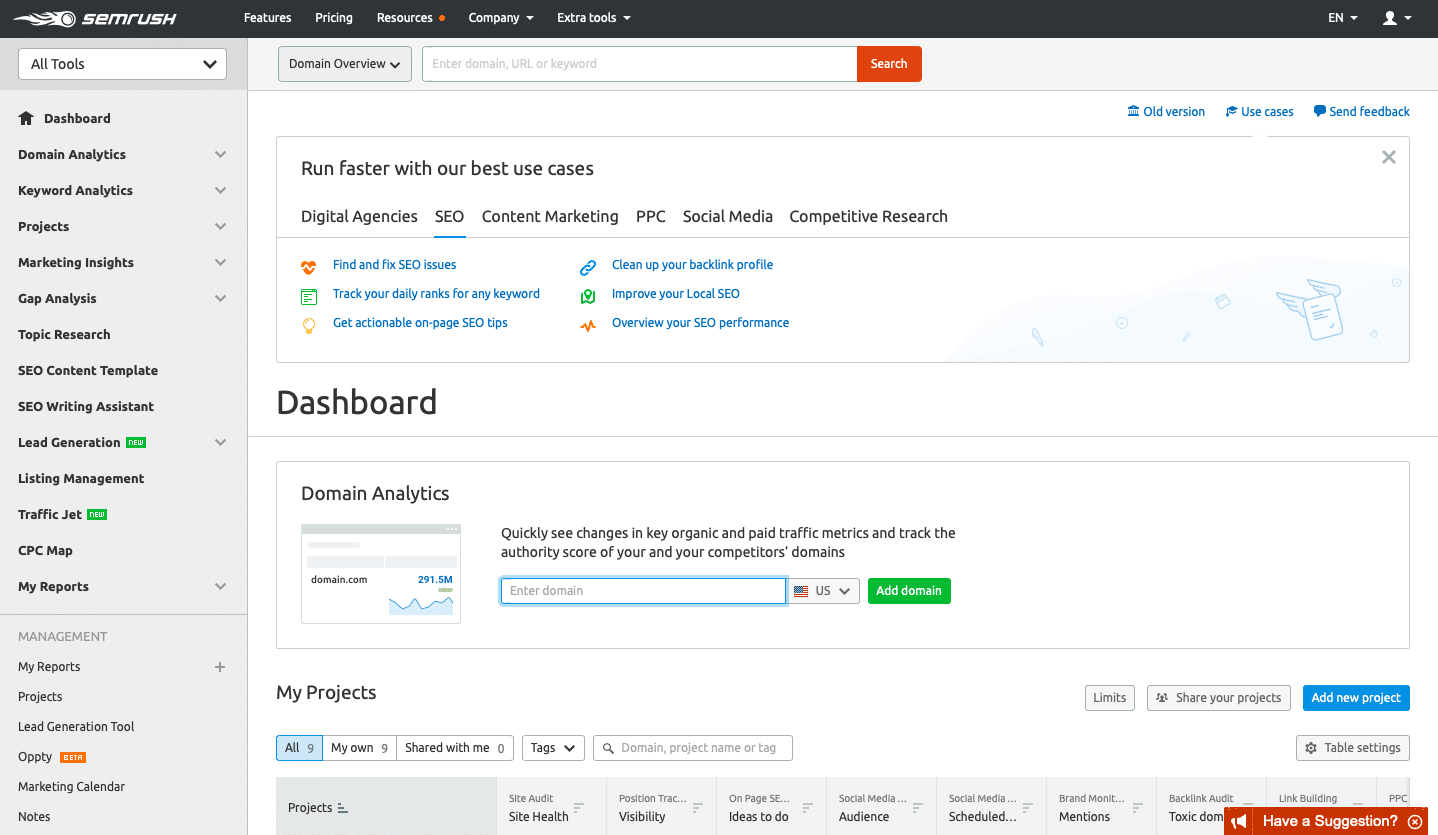Click the people icon in Share your projects
The height and width of the screenshot is (835, 1438).
tap(1162, 698)
